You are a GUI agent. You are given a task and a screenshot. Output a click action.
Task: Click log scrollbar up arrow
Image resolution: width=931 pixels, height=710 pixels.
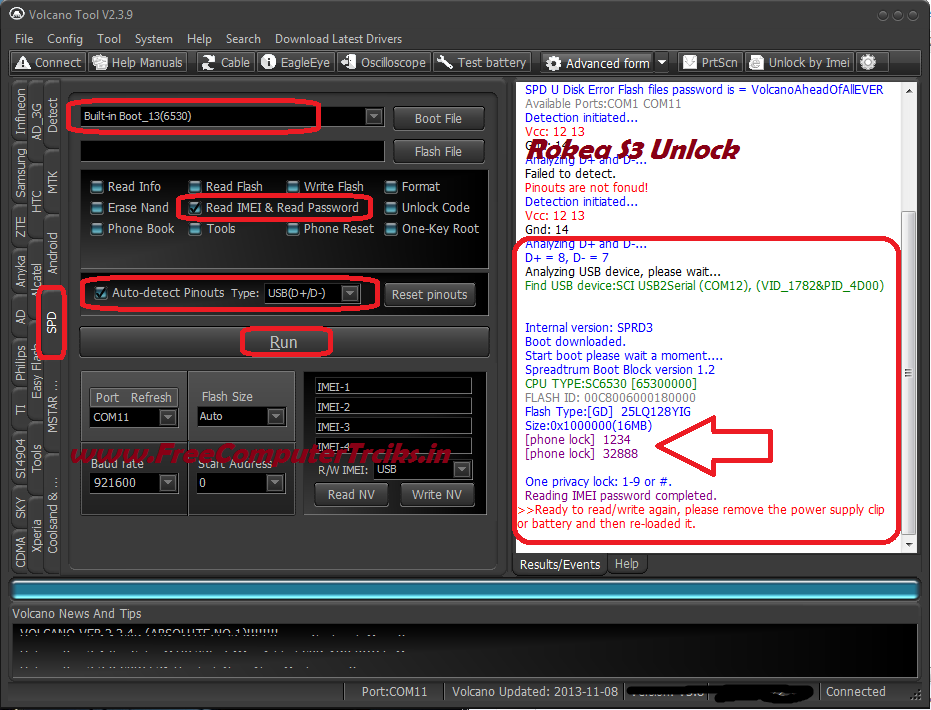(x=908, y=91)
